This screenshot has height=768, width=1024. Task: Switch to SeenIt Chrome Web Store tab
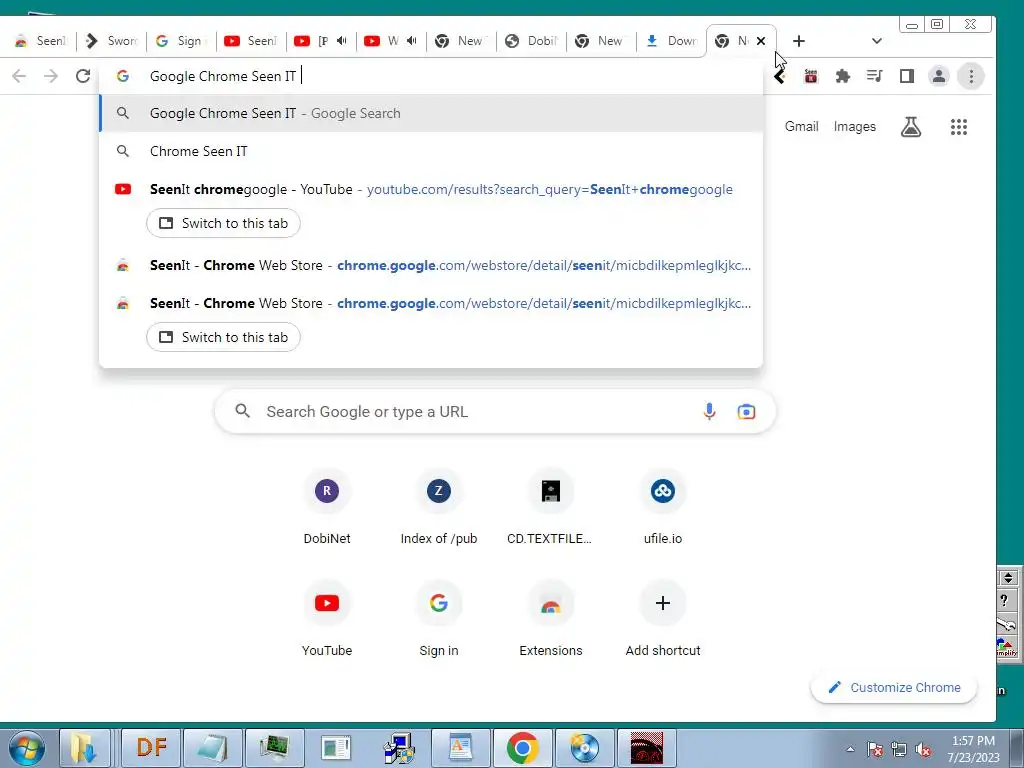point(40,41)
